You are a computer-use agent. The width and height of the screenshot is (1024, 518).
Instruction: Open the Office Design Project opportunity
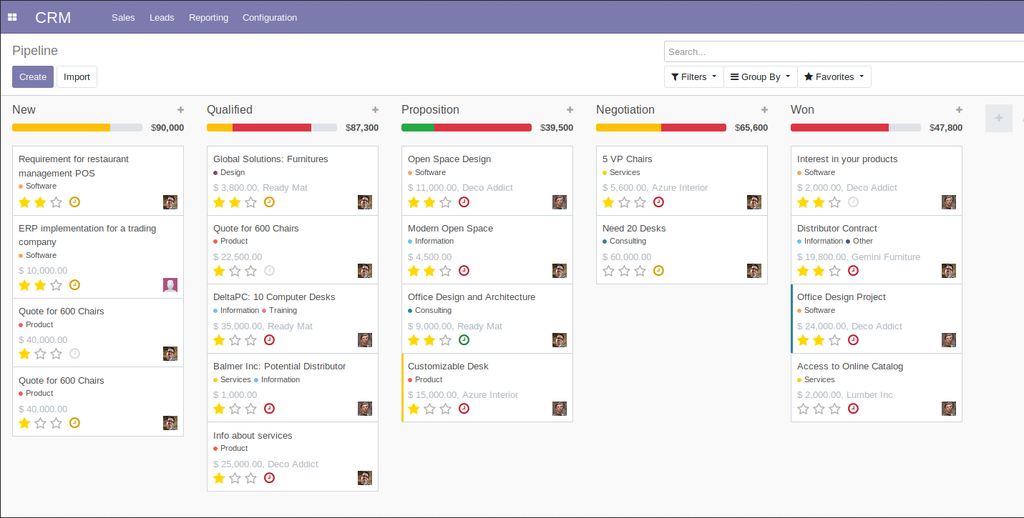coord(876,319)
